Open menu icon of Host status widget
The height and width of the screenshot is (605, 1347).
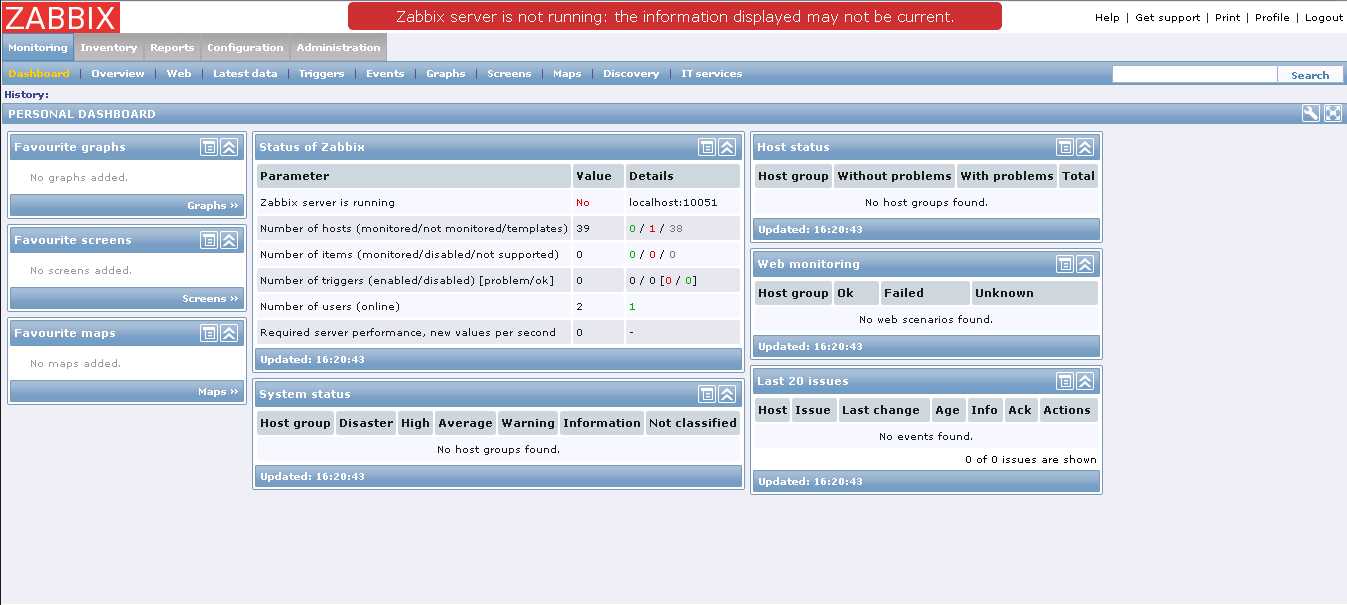pos(1065,147)
